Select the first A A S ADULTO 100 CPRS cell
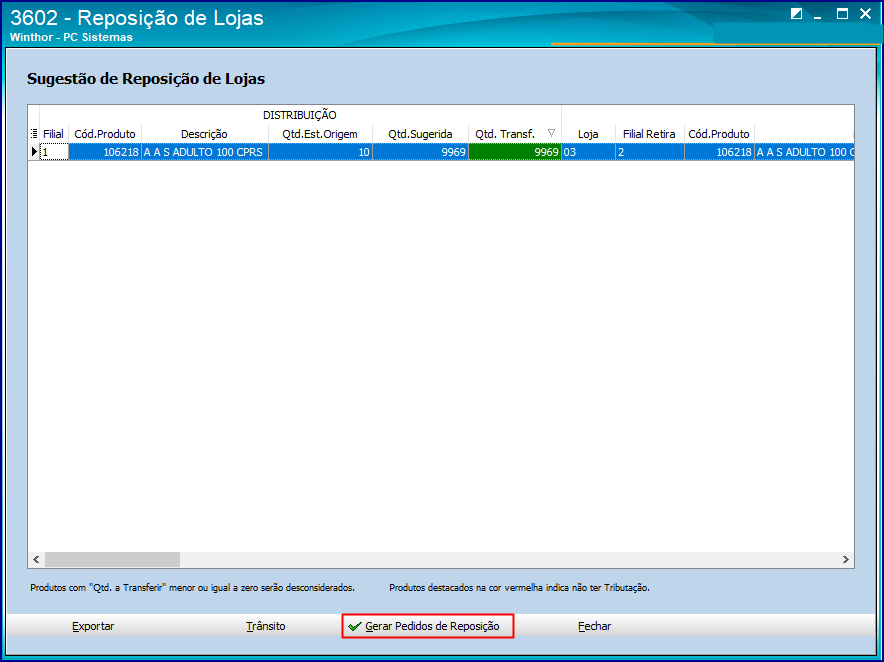The image size is (884, 662). [x=205, y=152]
